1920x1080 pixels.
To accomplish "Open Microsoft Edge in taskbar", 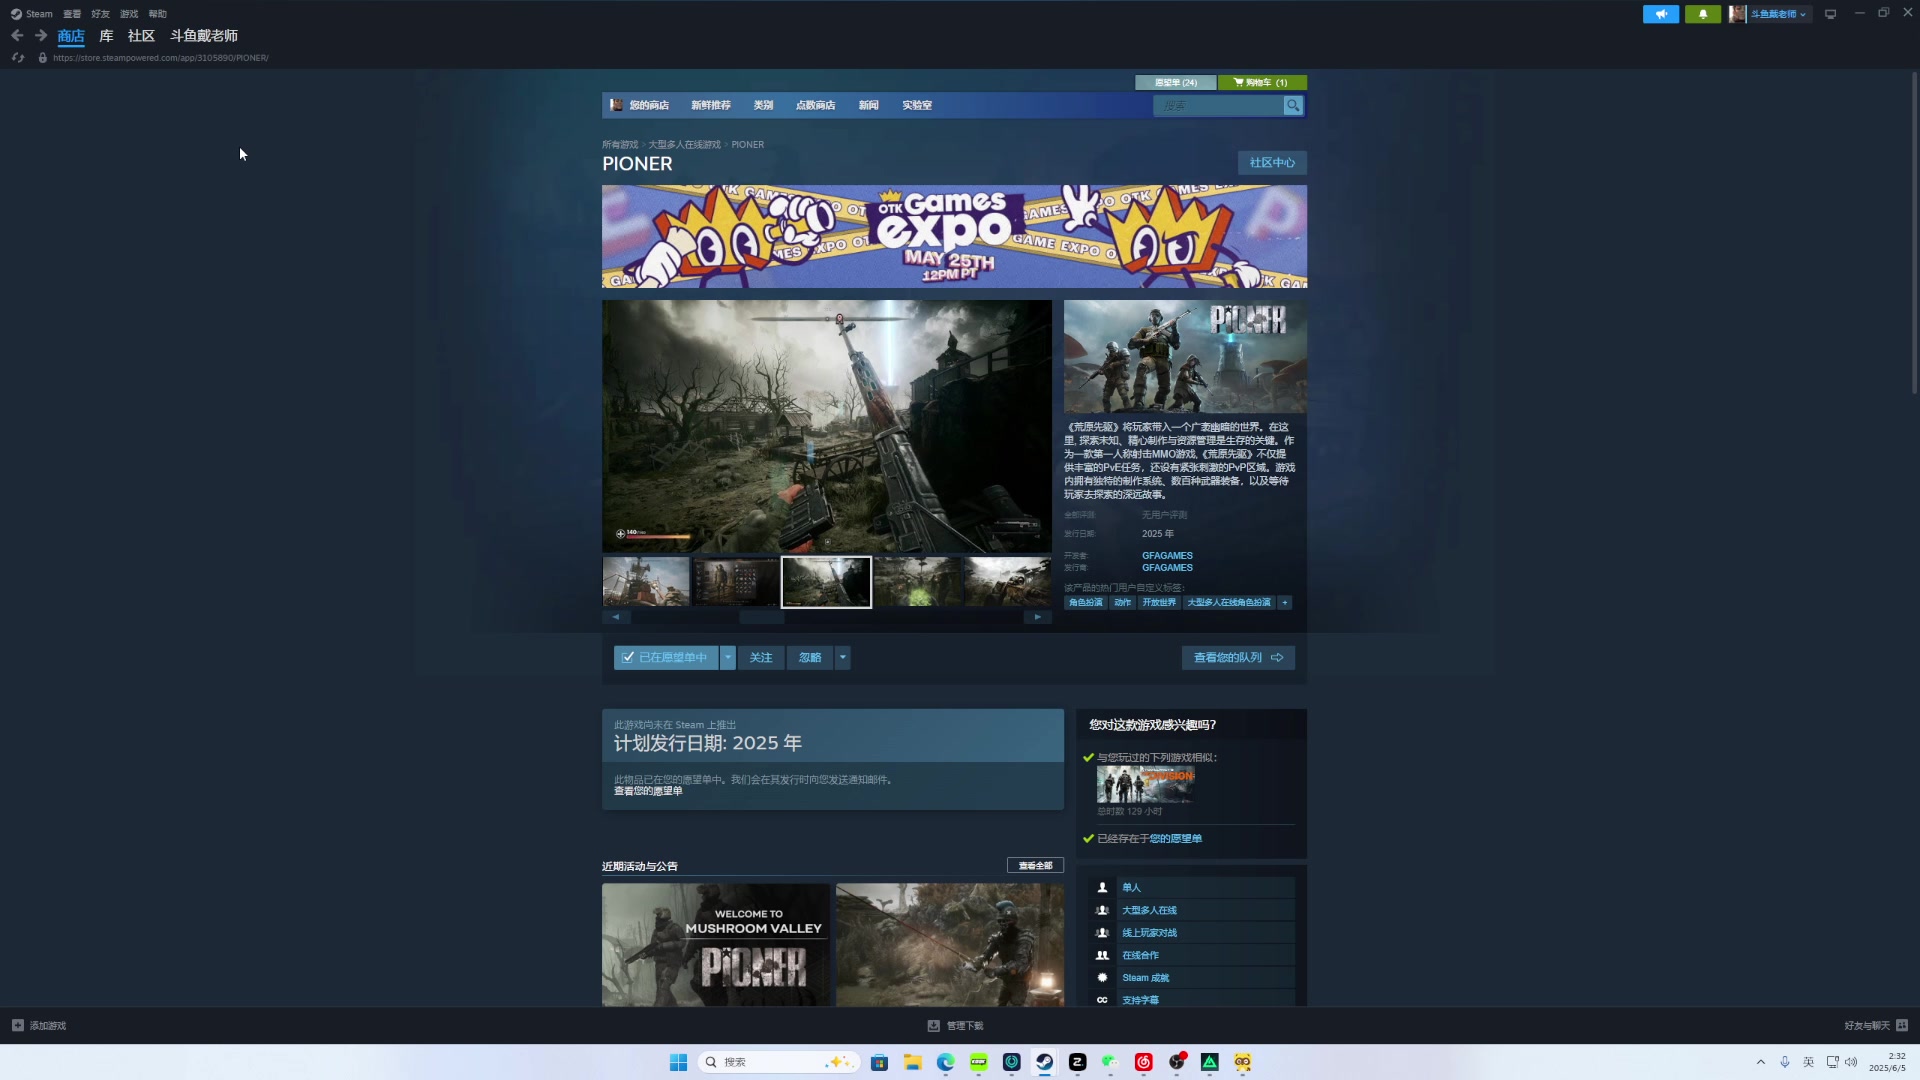I will pos(945,1062).
